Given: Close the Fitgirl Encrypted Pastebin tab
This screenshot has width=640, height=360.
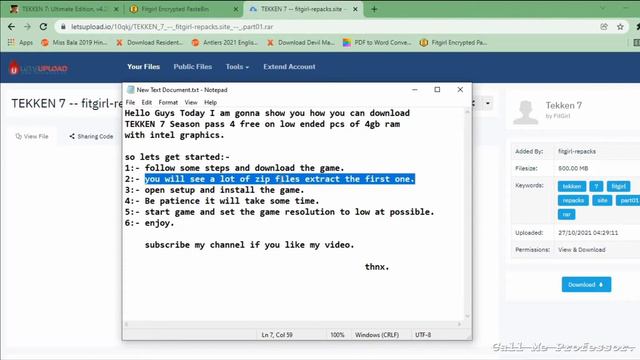Looking at the screenshot, I should point(236,9).
